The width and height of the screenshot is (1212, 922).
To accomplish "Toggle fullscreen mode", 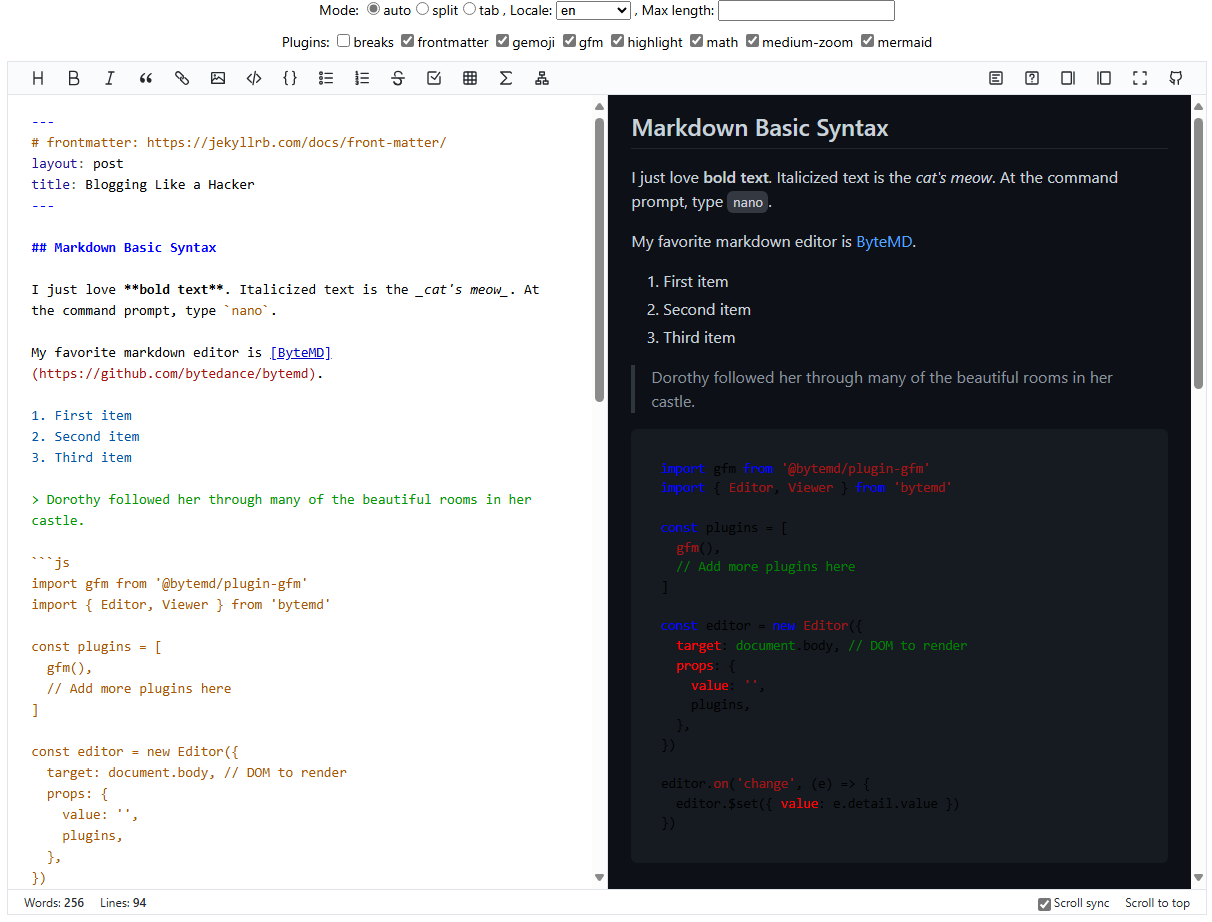I will [x=1140, y=78].
